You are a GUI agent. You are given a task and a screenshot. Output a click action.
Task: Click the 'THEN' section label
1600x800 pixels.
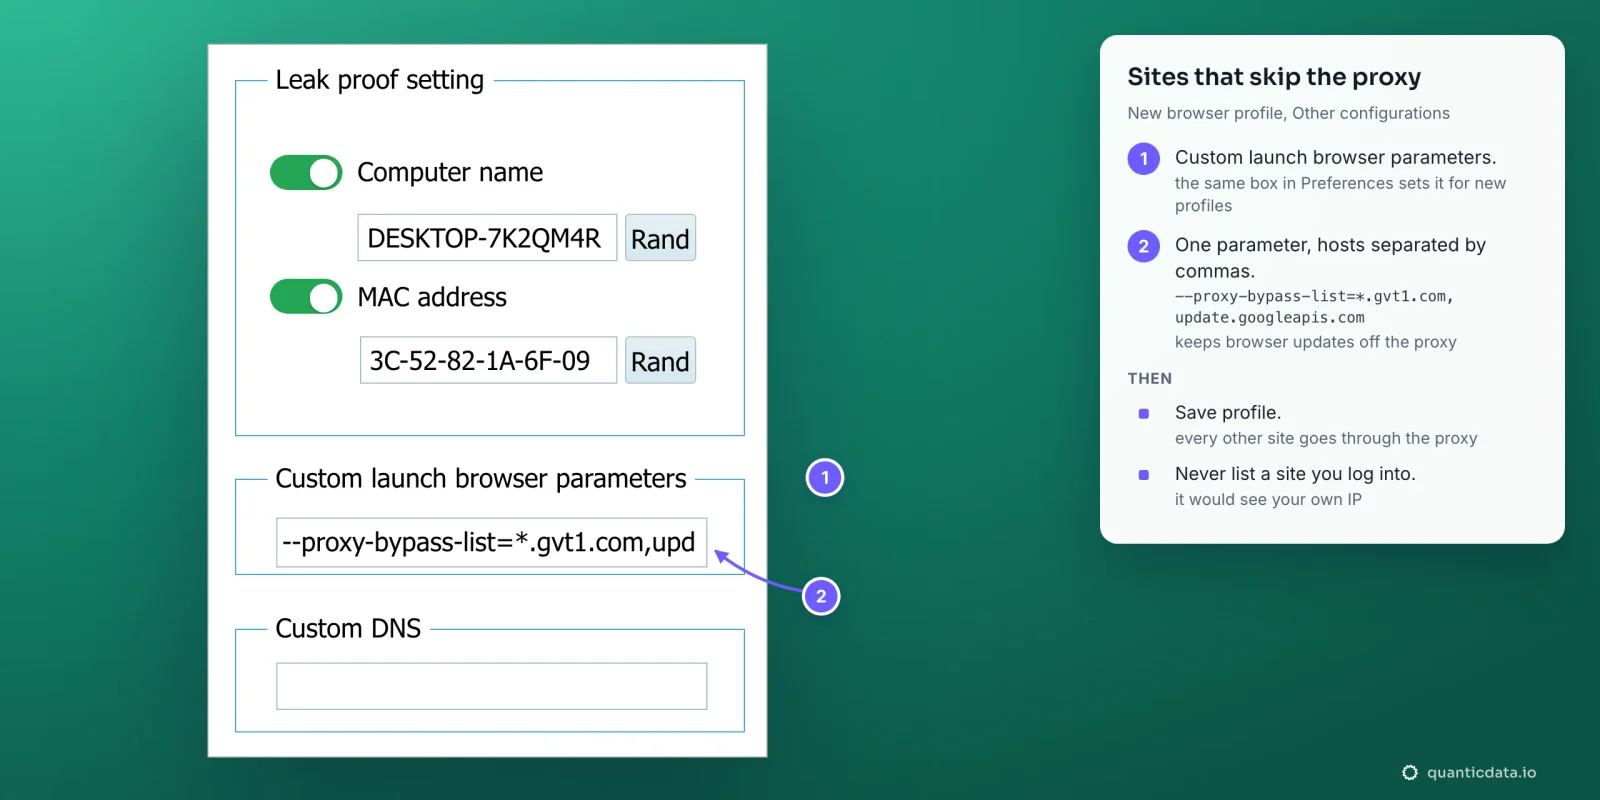point(1149,378)
